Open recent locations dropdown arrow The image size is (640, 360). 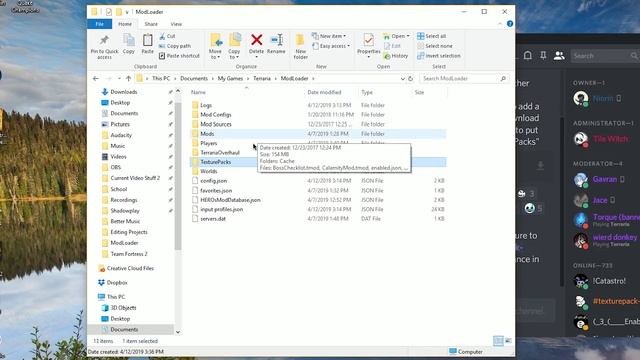(119, 78)
